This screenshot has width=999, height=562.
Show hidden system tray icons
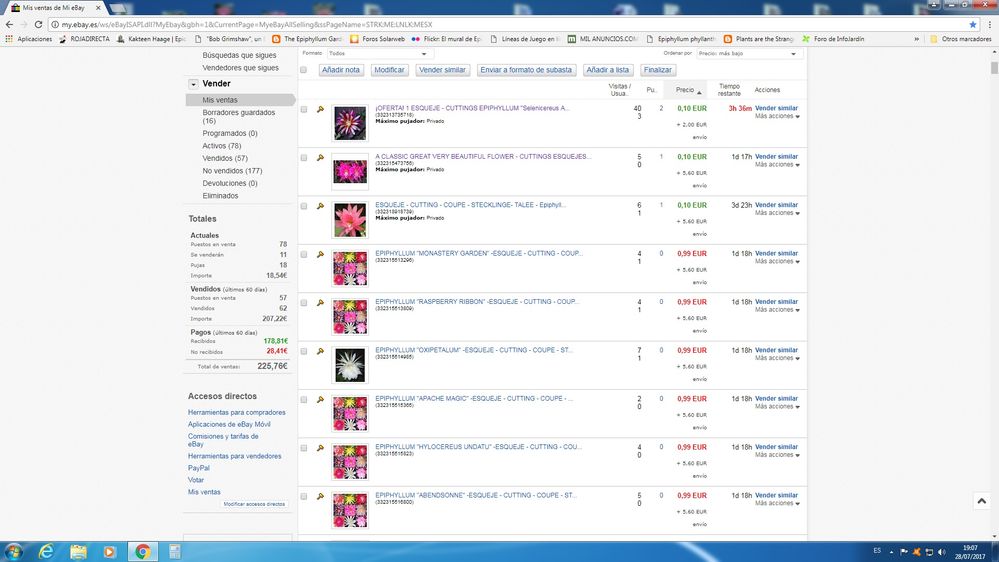pos(891,552)
